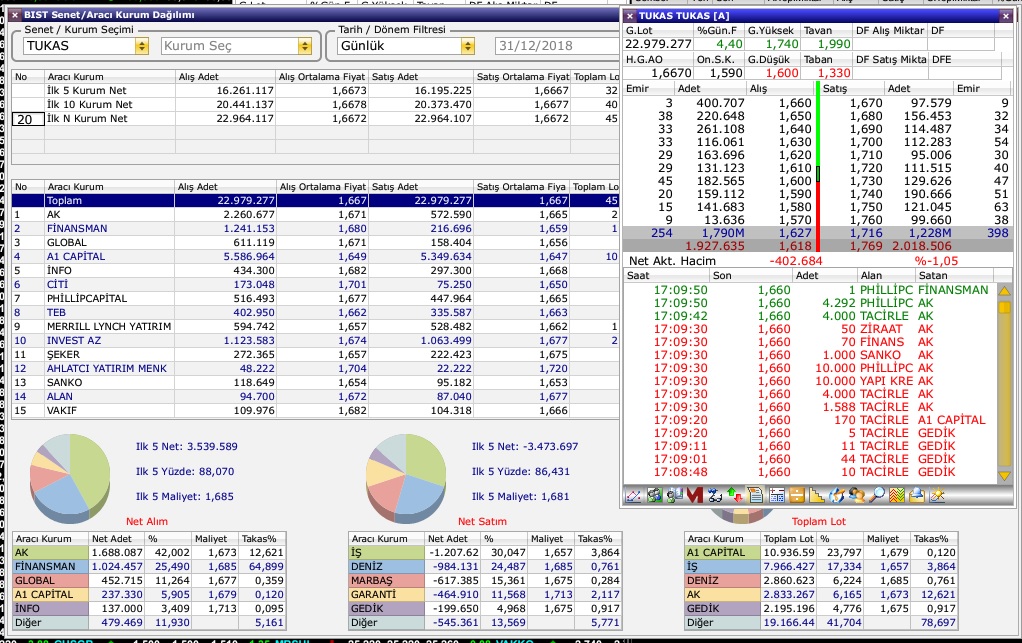Select the MERRILL LYNCH YATIRIM row
1022x643 pixels.
coord(315,326)
